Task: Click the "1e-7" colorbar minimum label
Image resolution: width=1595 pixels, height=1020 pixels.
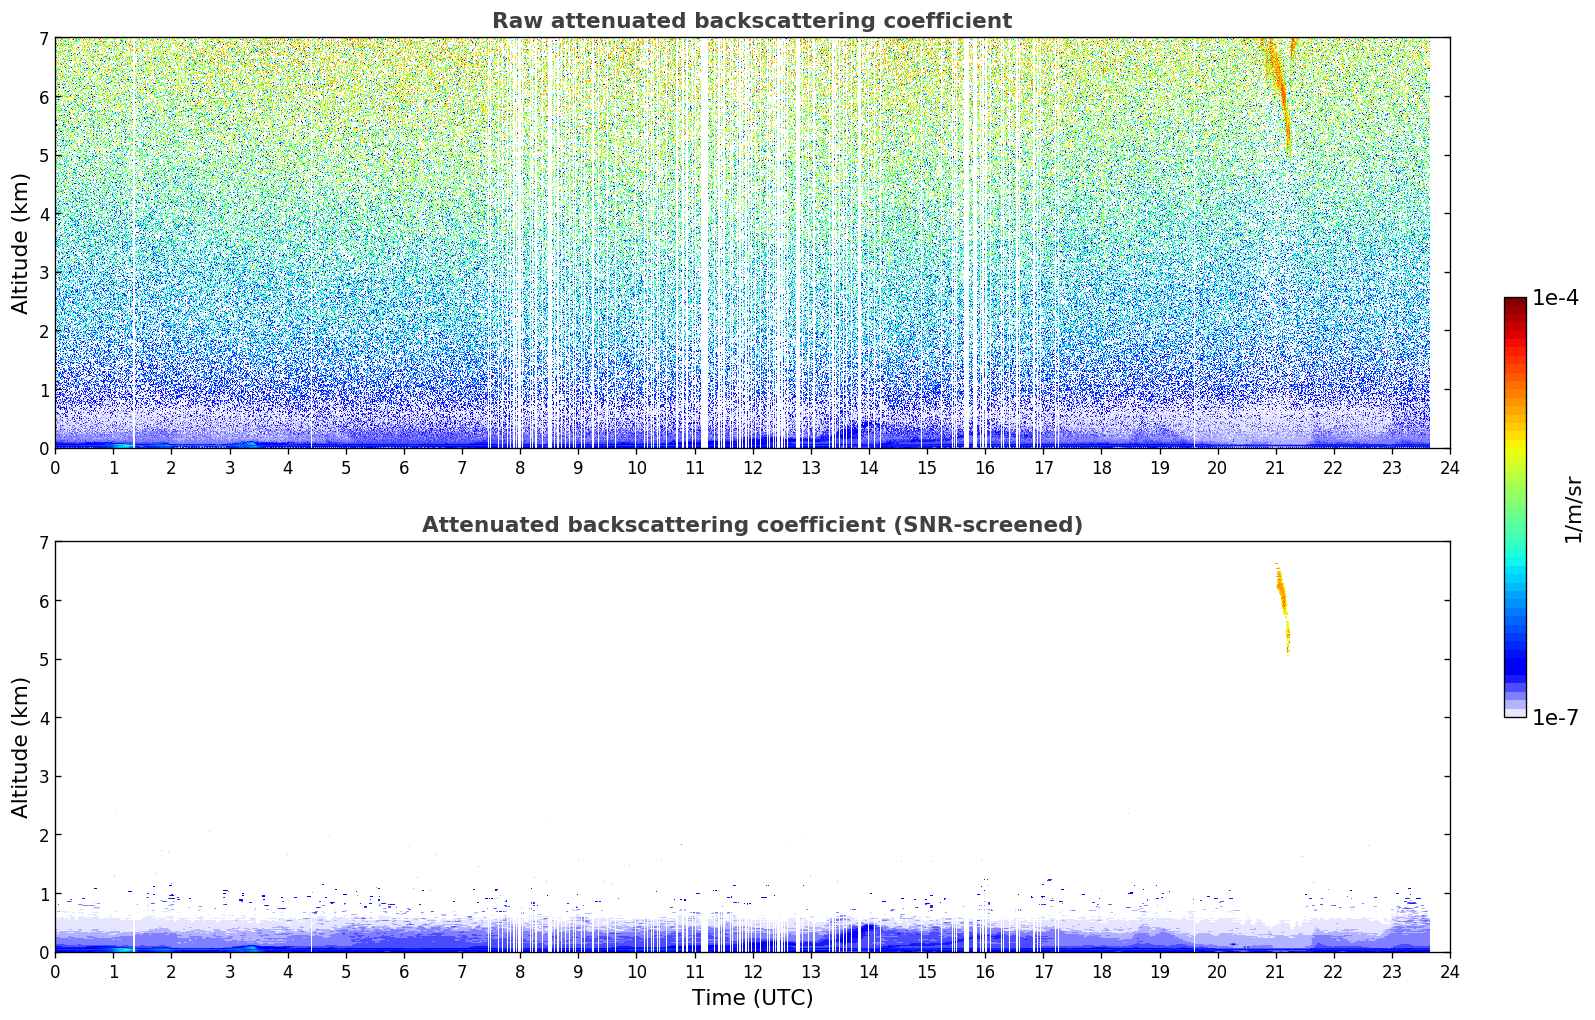Action: tap(1555, 718)
